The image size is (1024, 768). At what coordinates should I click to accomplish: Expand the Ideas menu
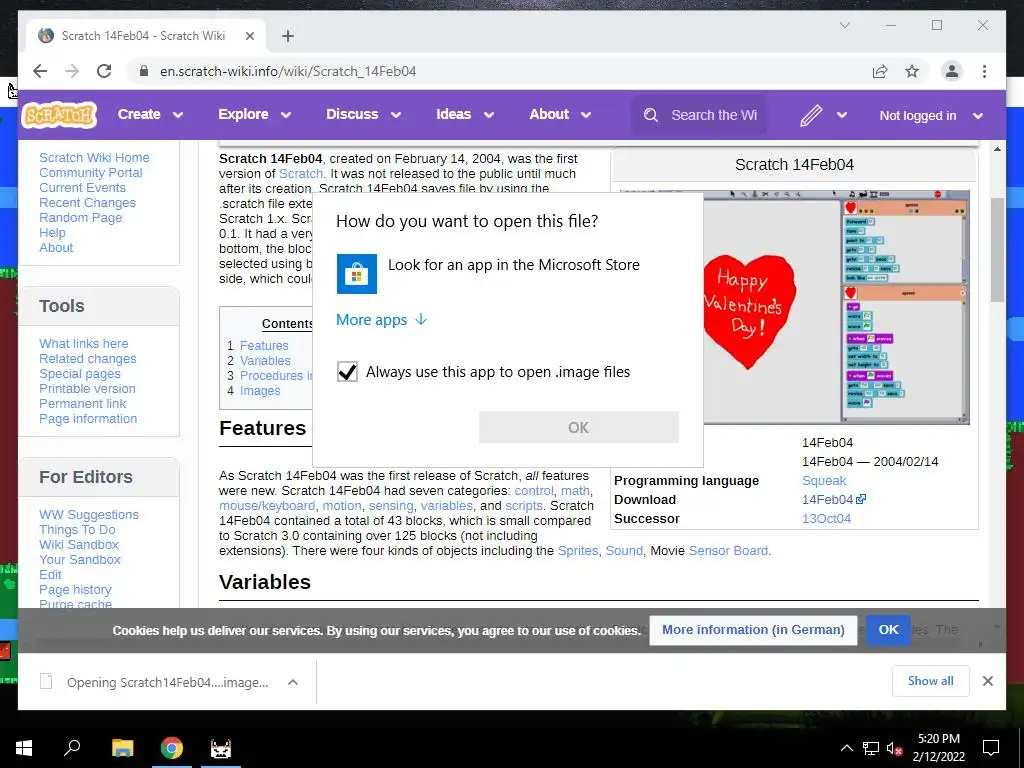pyautogui.click(x=465, y=114)
